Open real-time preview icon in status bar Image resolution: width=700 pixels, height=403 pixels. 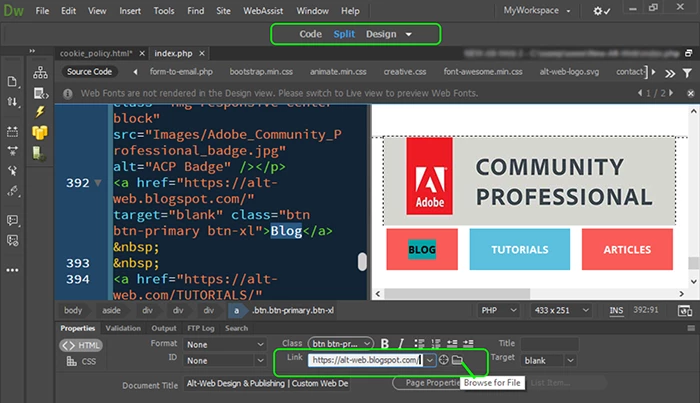[x=685, y=311]
